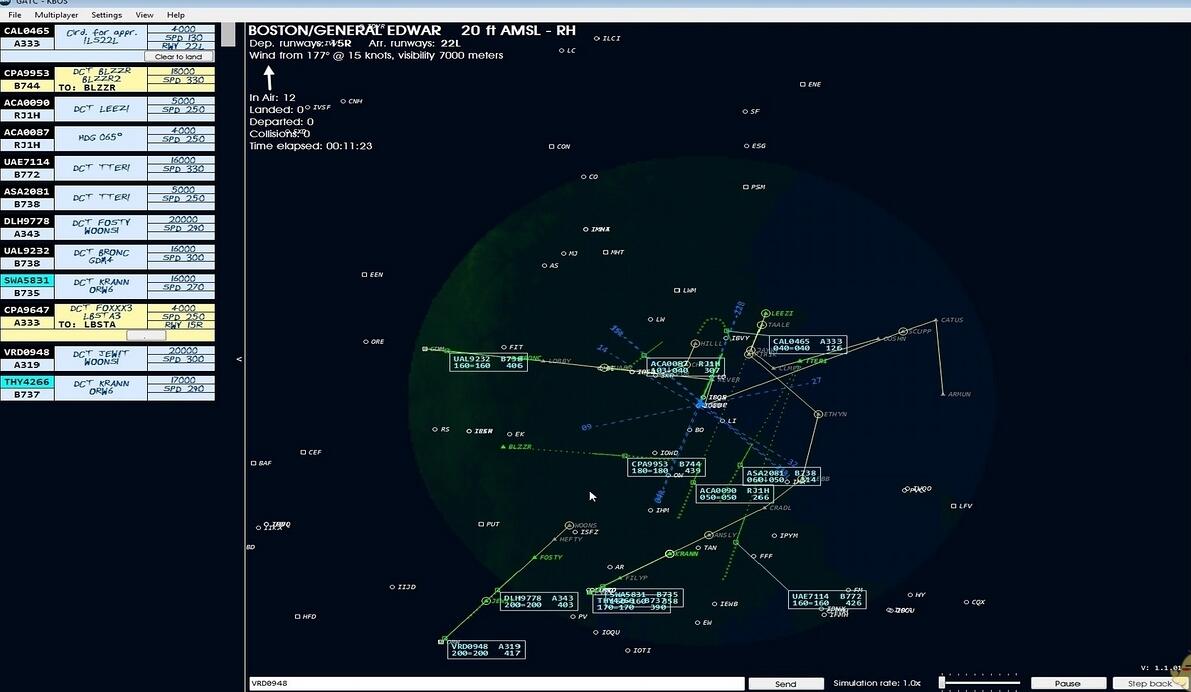
Task: Pause the simulation
Action: 1067,683
